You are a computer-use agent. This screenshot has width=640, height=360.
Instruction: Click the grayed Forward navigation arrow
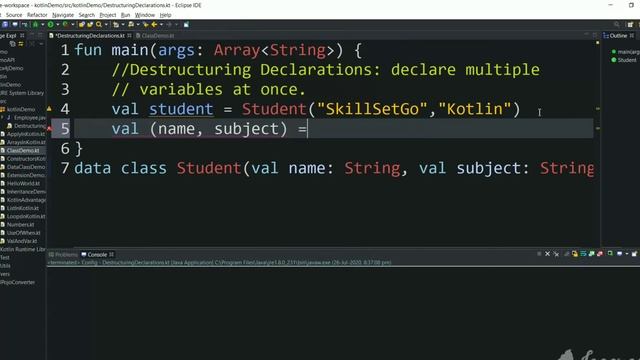(169, 24)
